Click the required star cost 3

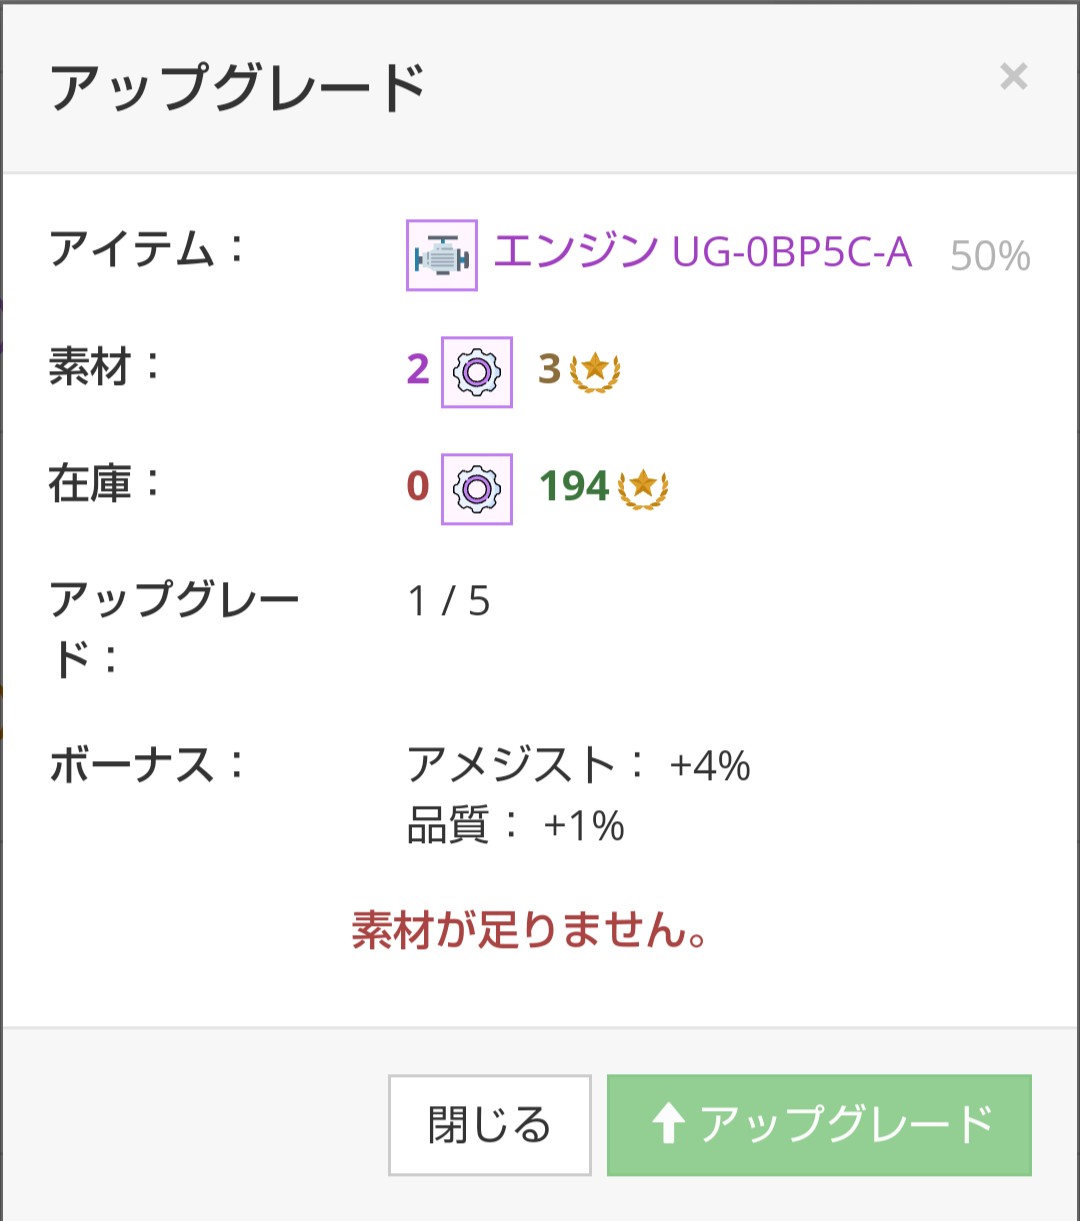click(x=549, y=370)
